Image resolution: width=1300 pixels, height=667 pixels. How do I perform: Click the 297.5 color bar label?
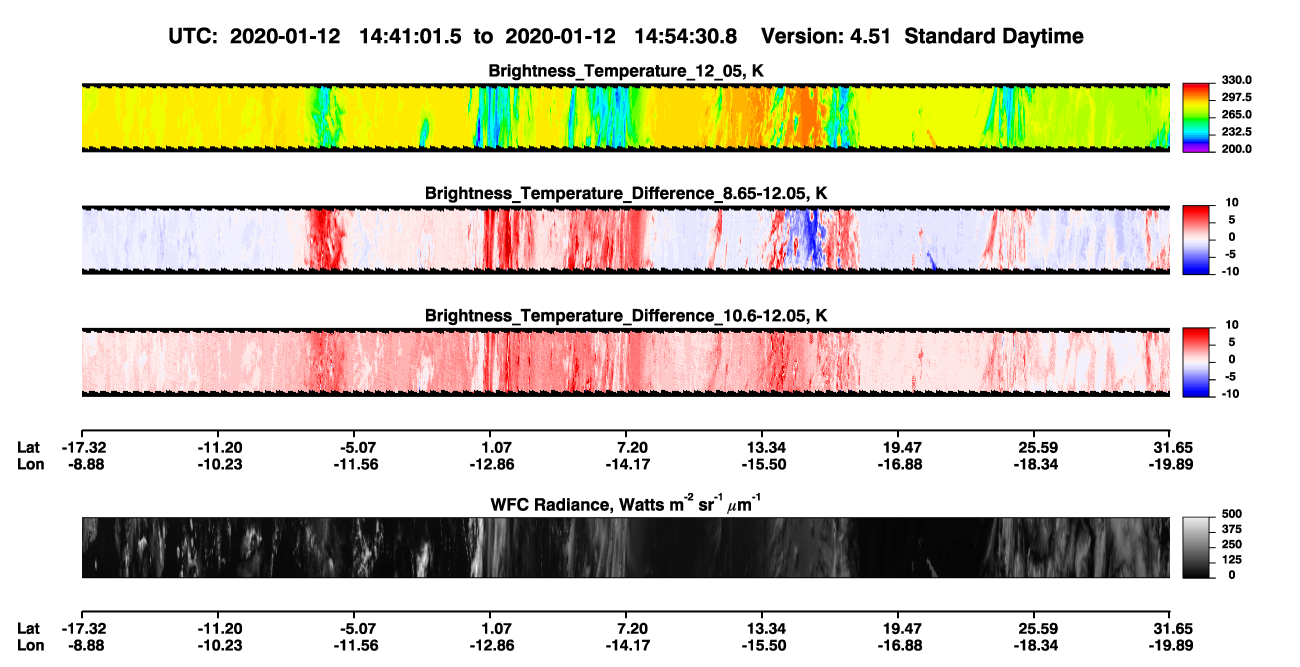tap(1237, 98)
